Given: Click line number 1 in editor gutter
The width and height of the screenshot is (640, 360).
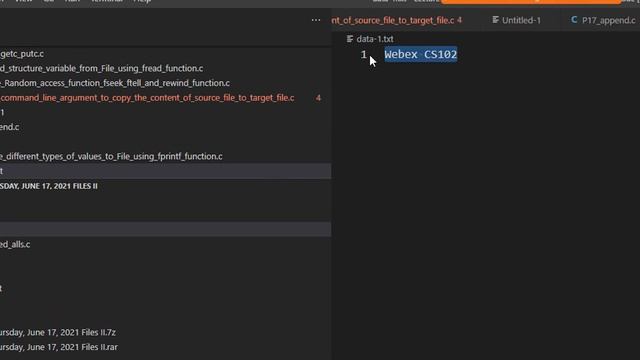Looking at the screenshot, I should point(364,54).
